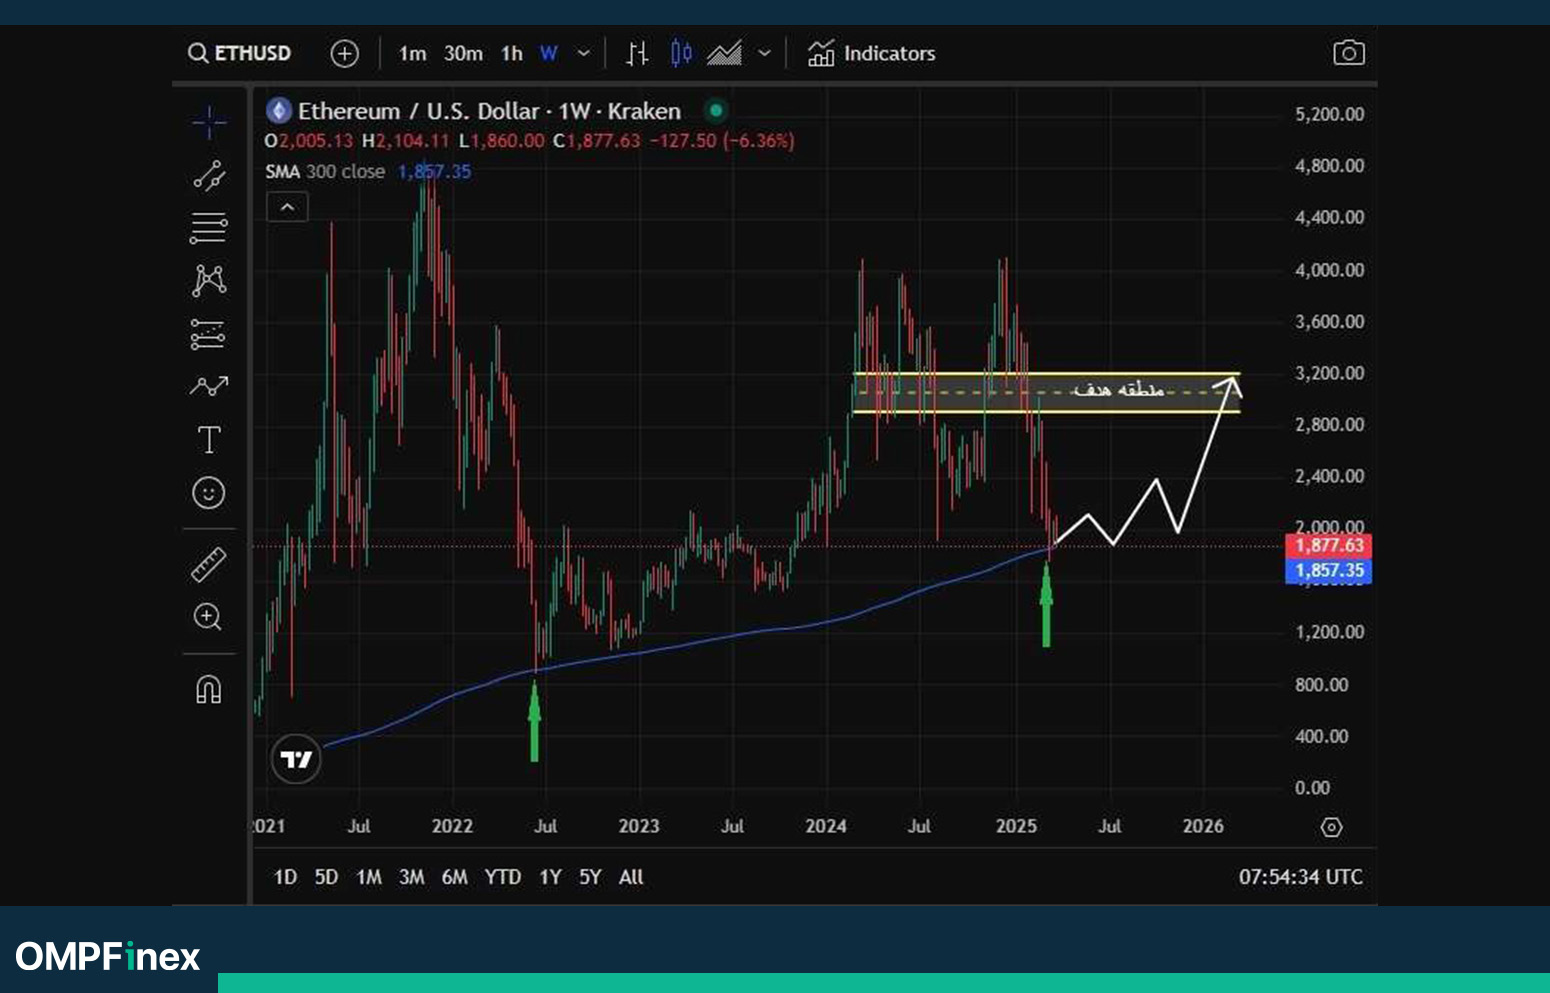
Task: Toggle the magnet snap mode
Action: [208, 690]
